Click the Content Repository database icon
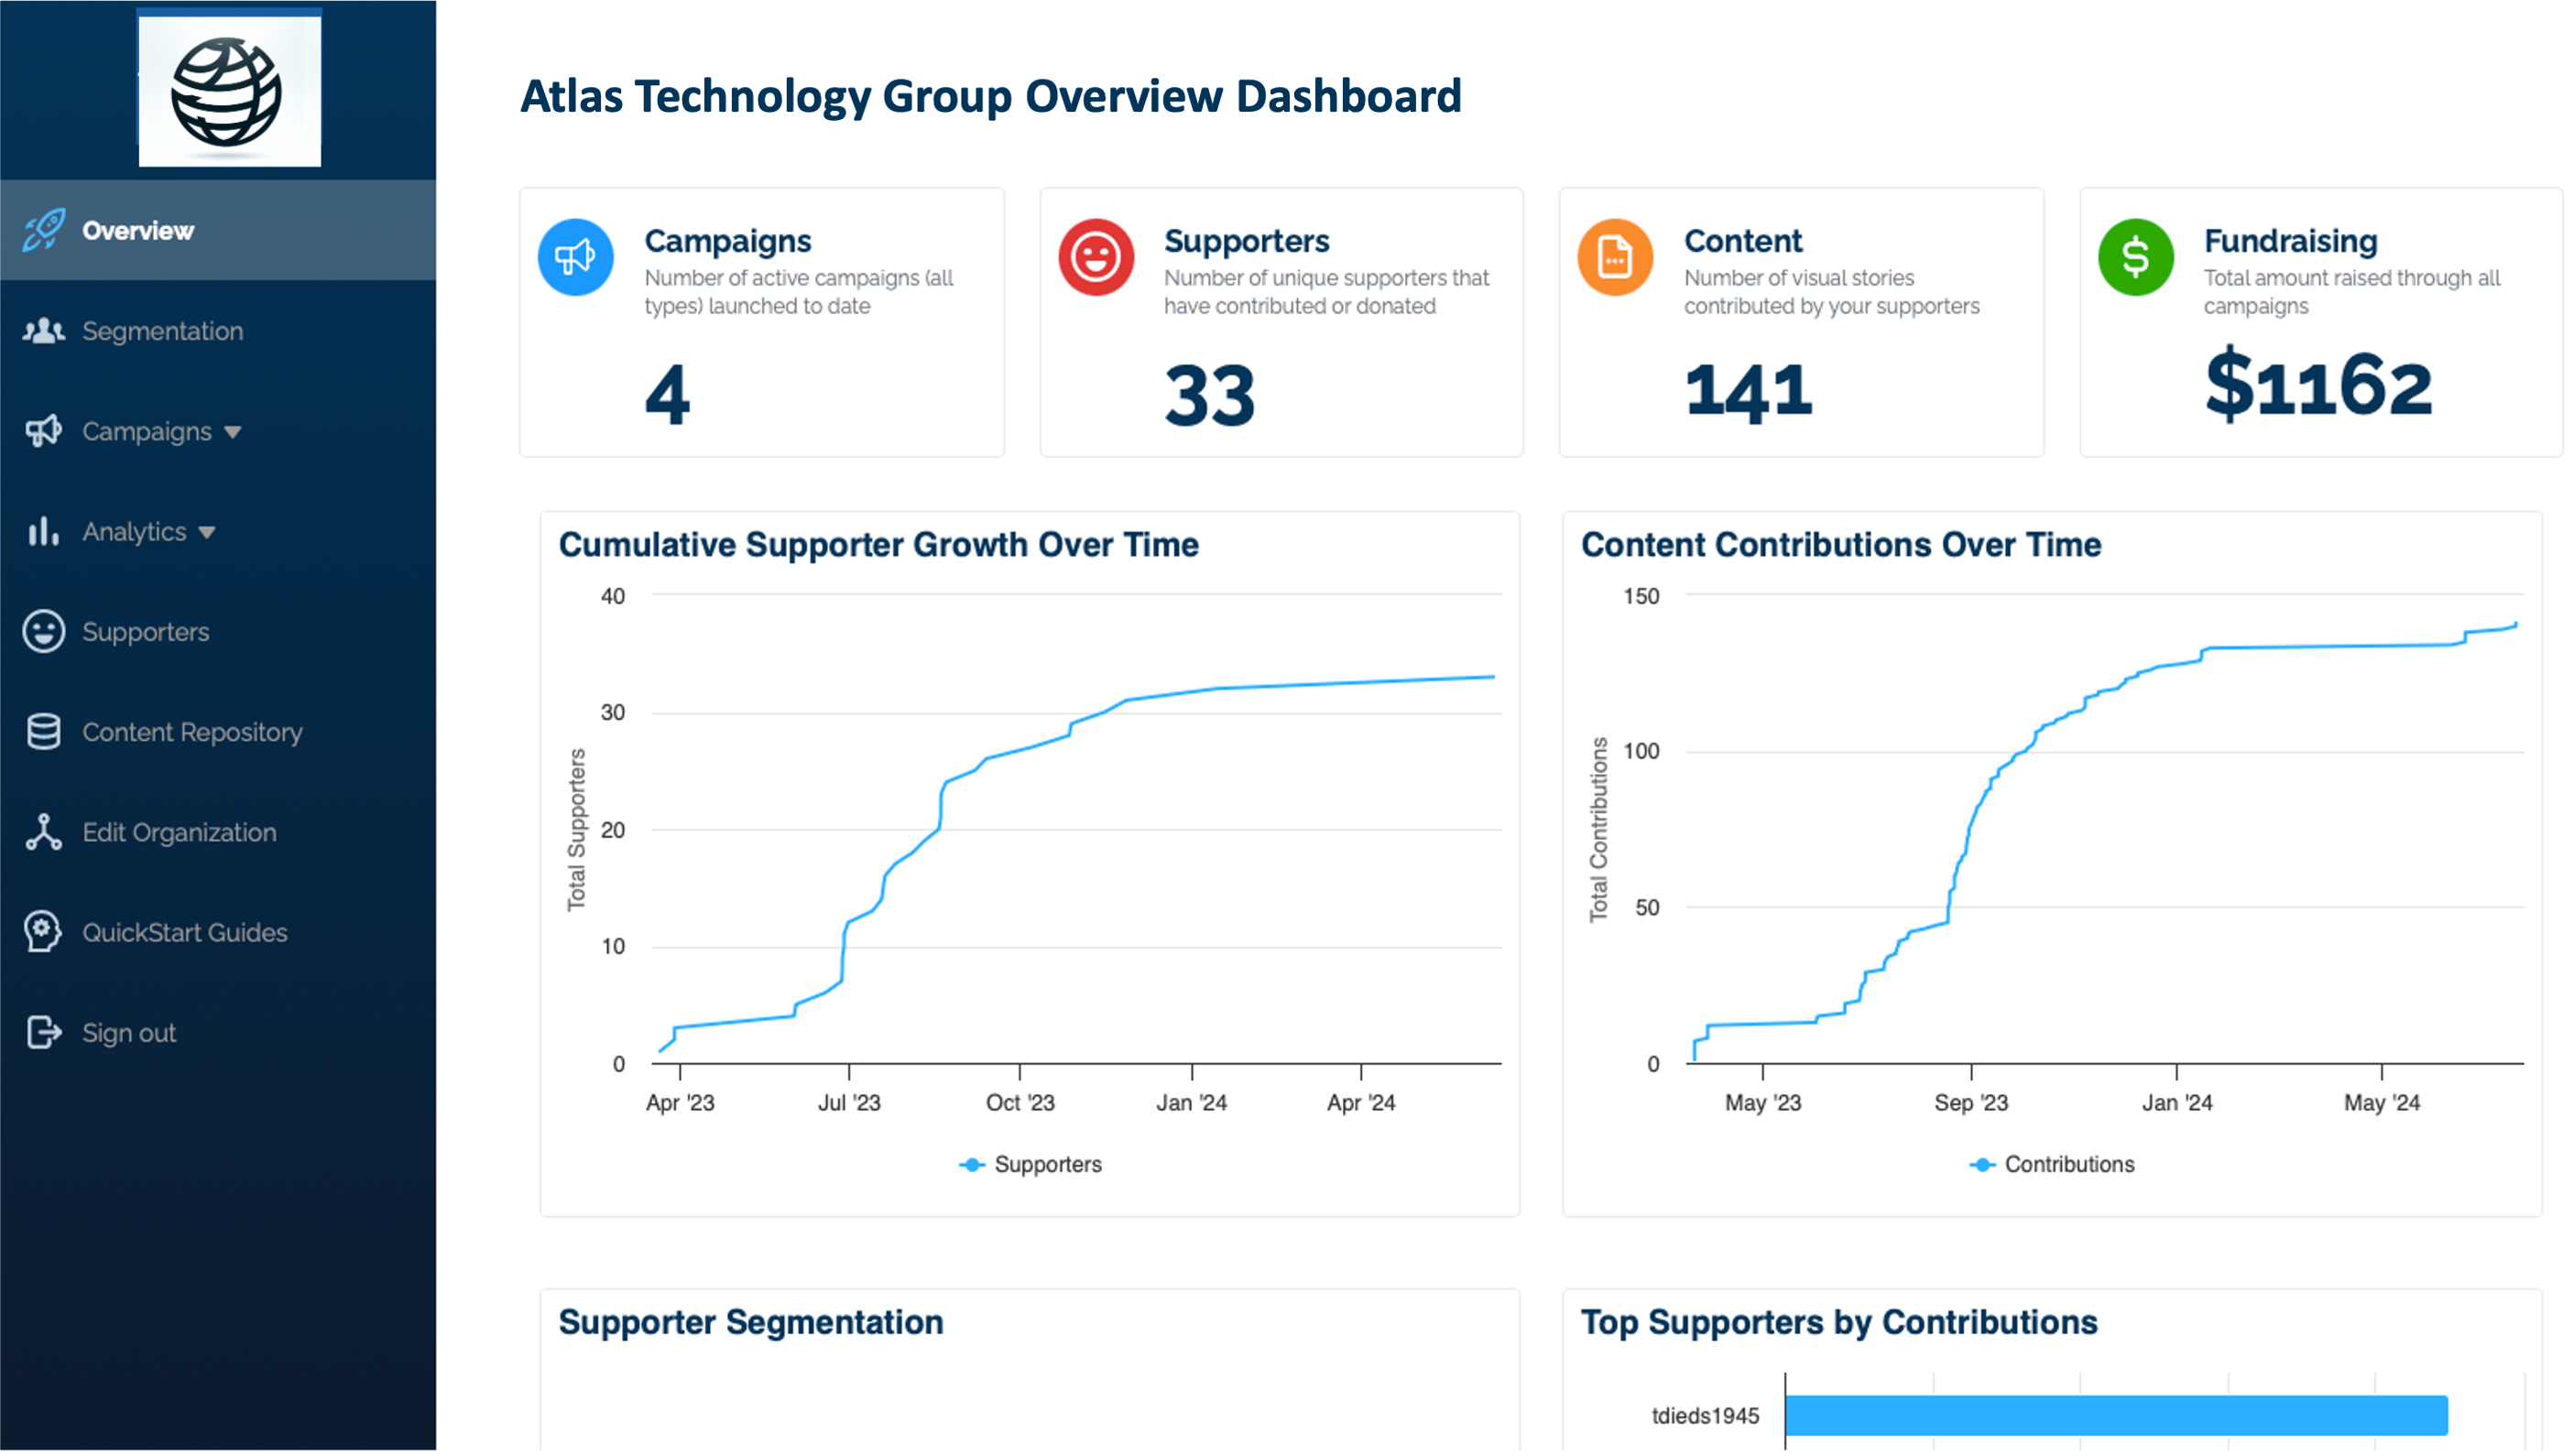Image resolution: width=2573 pixels, height=1456 pixels. tap(44, 732)
